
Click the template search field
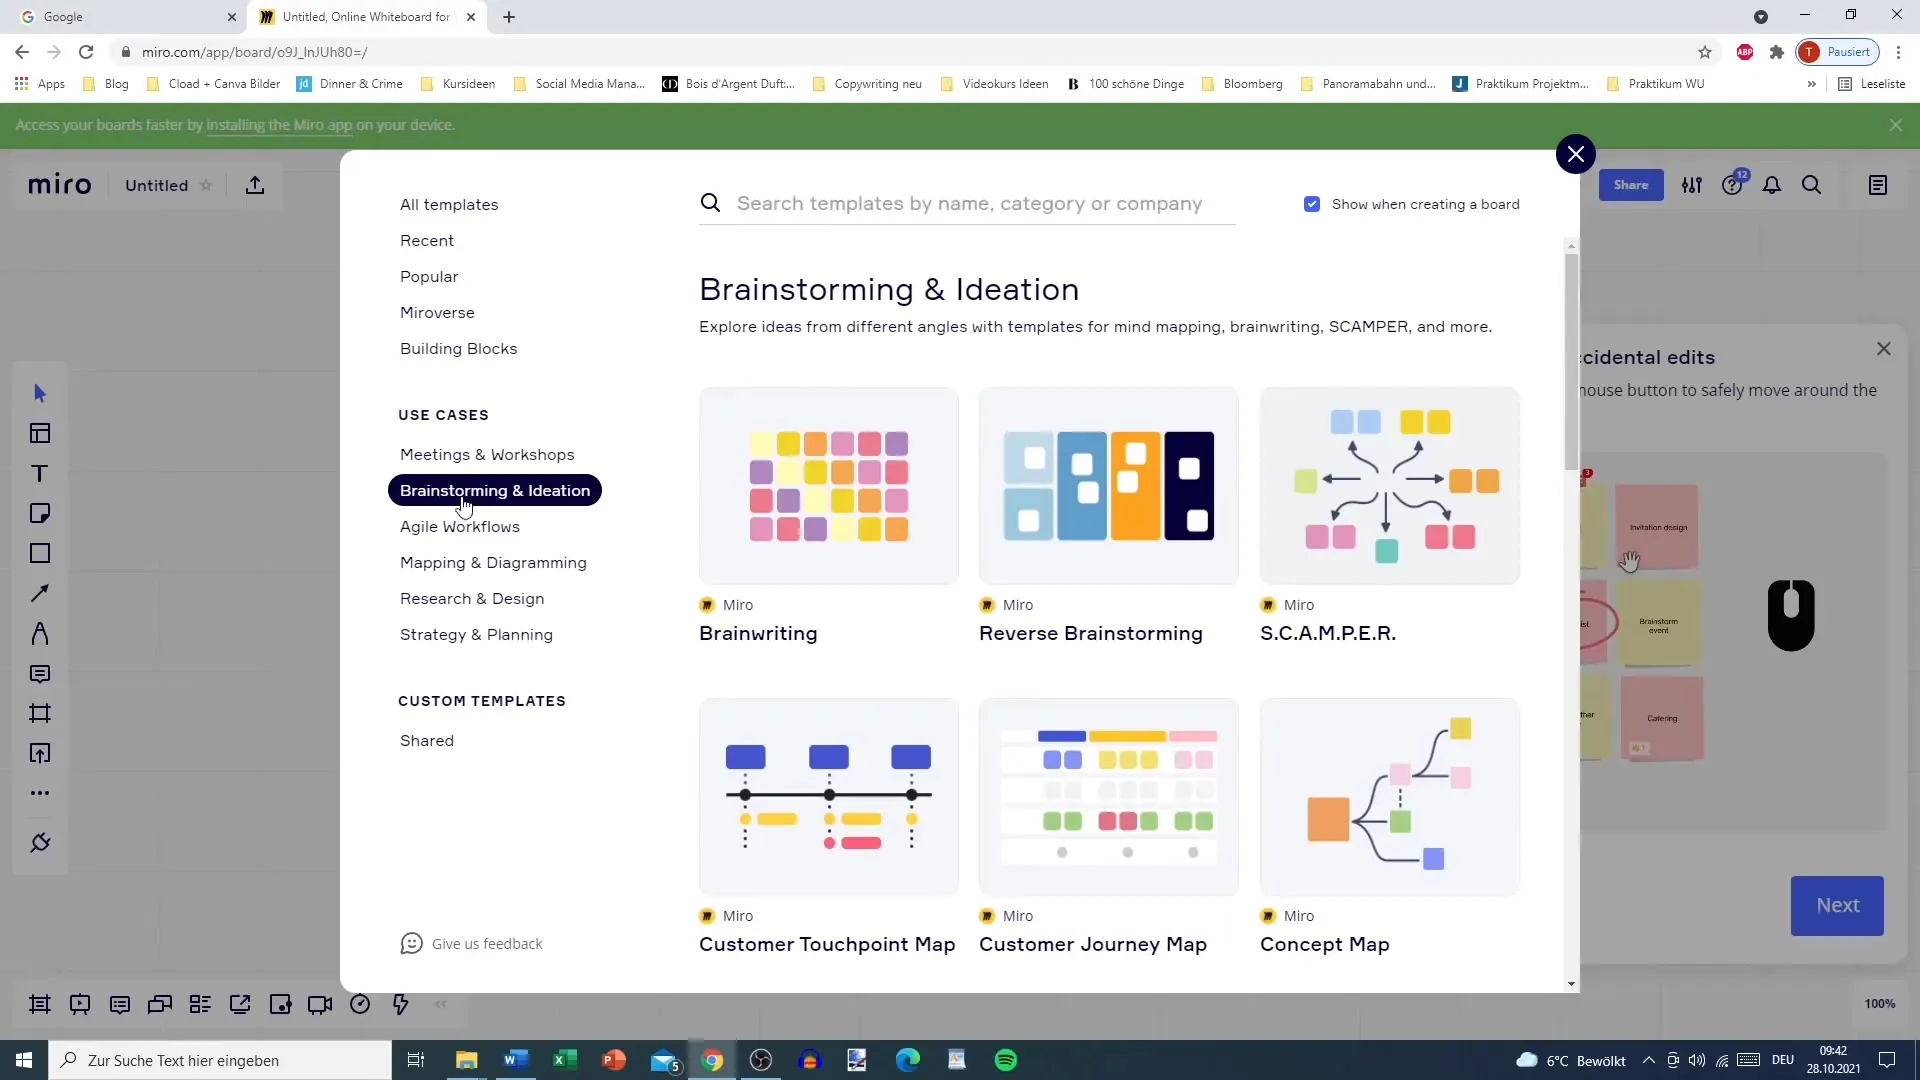pyautogui.click(x=967, y=204)
